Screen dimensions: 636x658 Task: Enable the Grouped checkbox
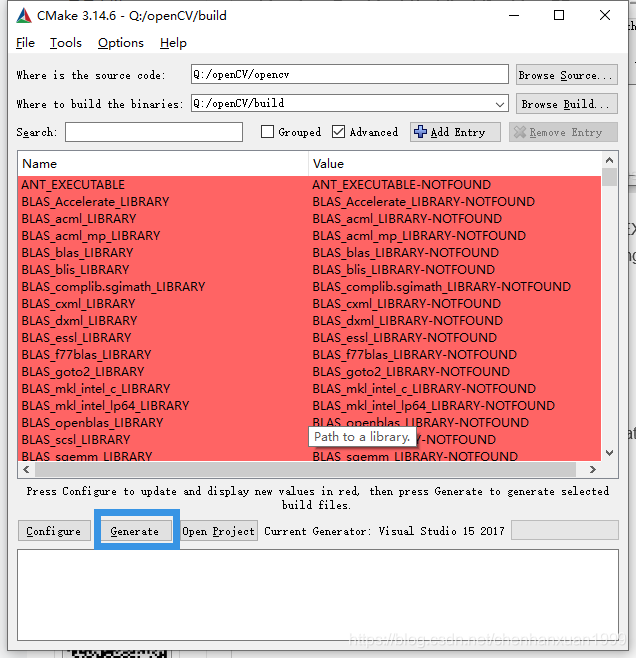click(x=267, y=132)
